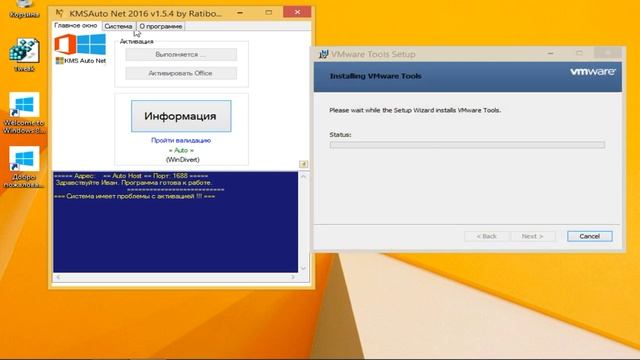Click the KMSAuto title bar app icon
640x360 pixels.
pos(59,13)
